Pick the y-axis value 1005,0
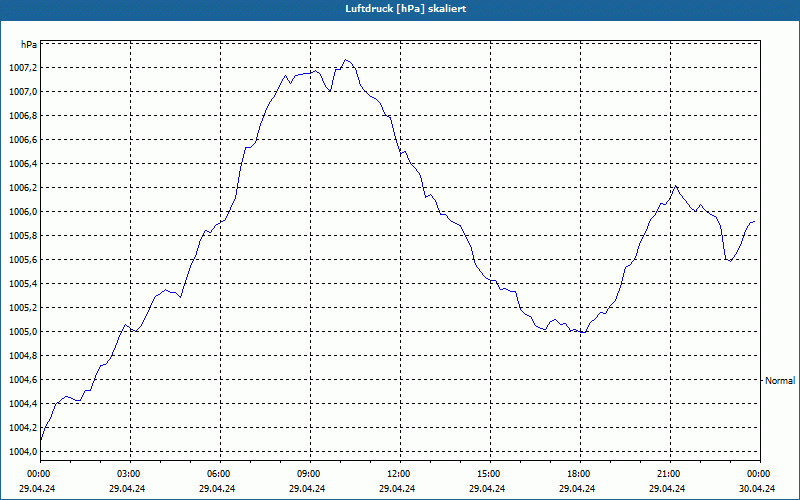Screen dimensions: 800x500 (23, 332)
